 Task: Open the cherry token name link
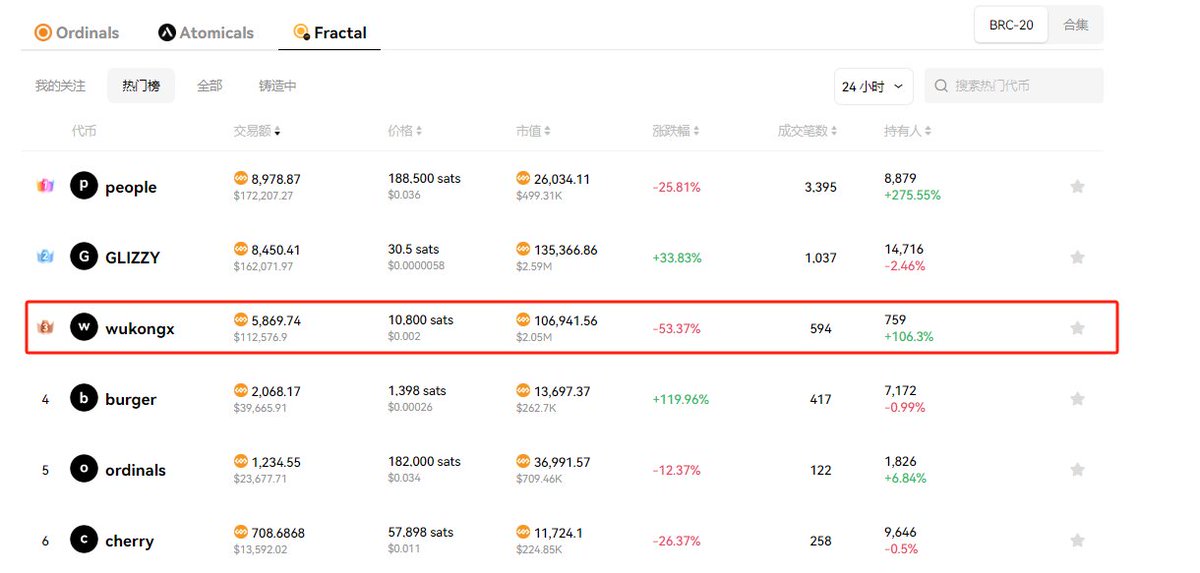click(x=130, y=541)
